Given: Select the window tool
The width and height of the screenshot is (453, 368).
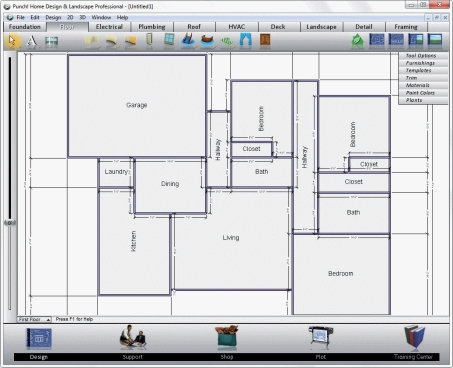Looking at the screenshot, I should [169, 40].
